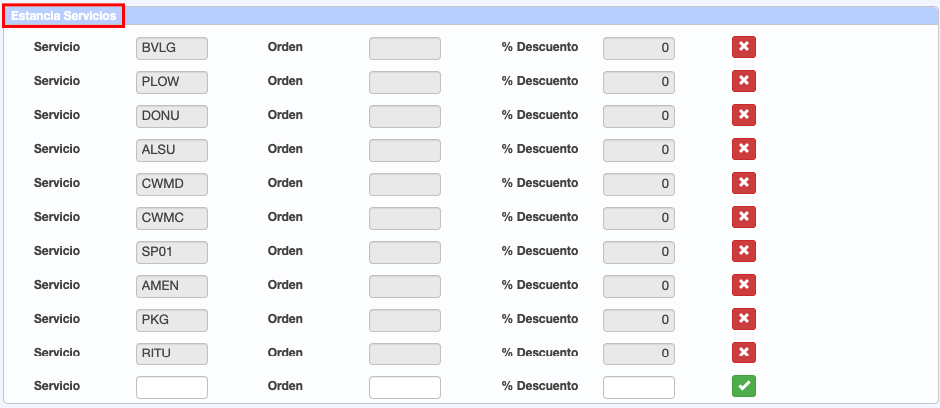Focus the blank % Descuento field at bottom
This screenshot has height=408, width=940.
pyautogui.click(x=638, y=387)
